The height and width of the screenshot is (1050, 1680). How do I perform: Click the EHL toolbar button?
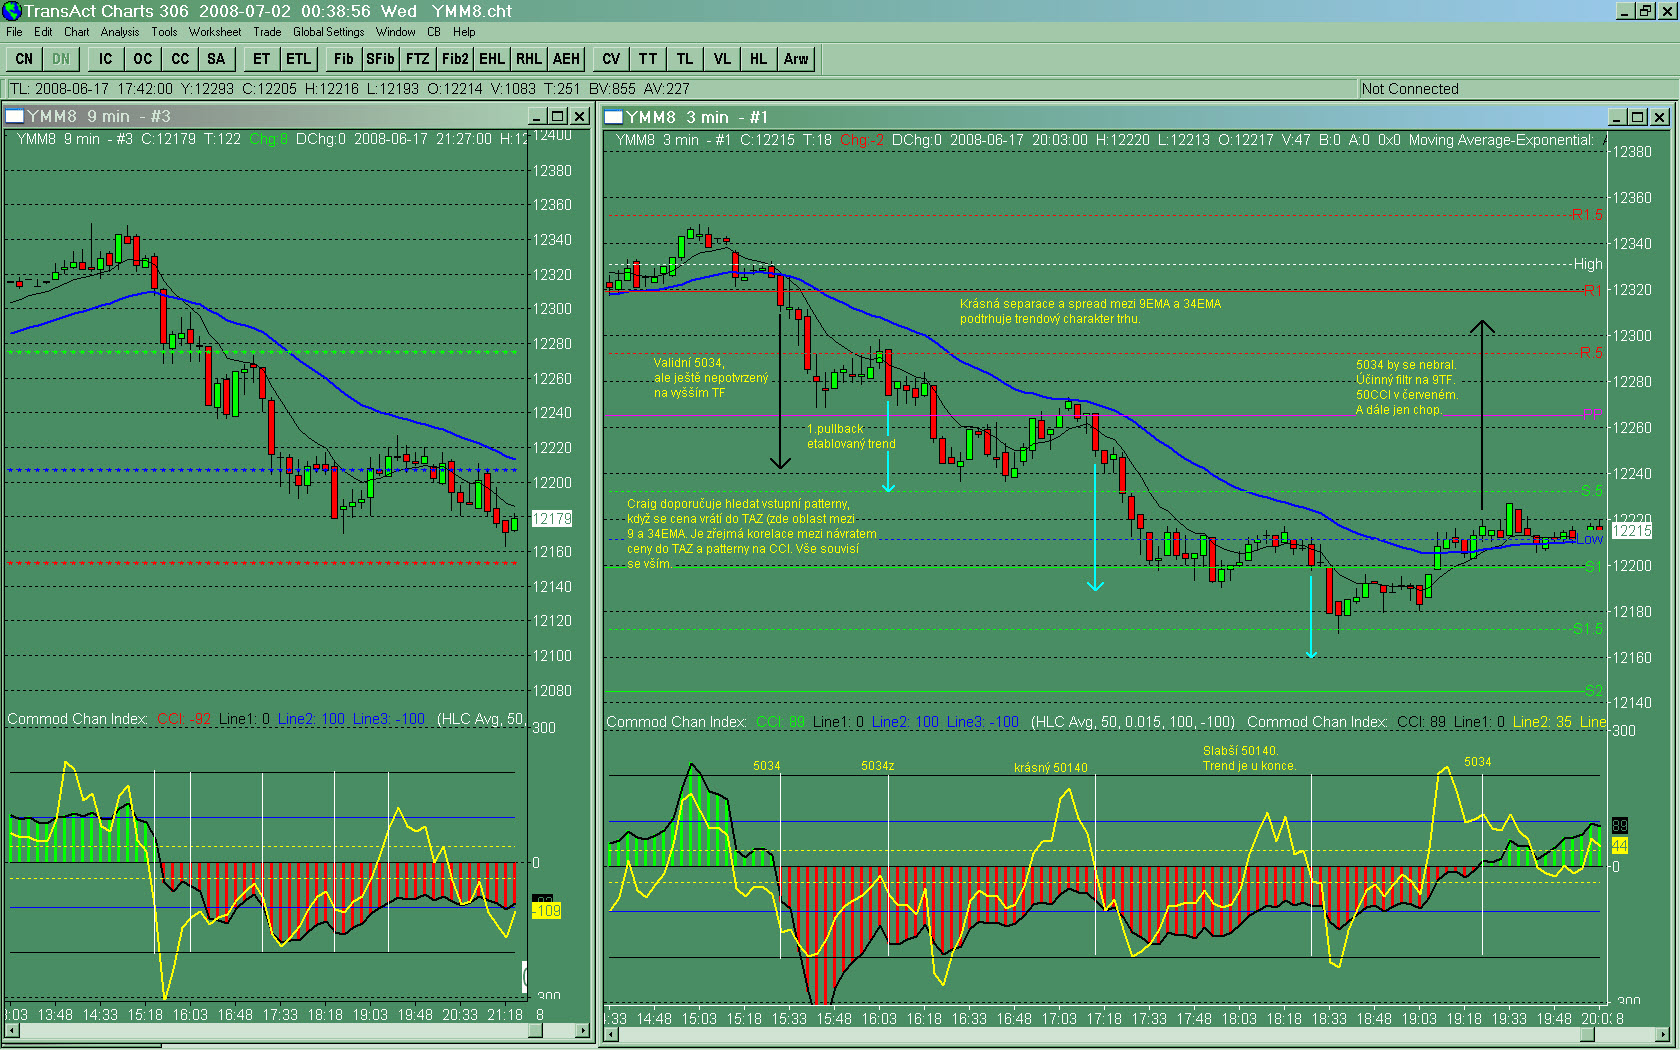click(492, 59)
